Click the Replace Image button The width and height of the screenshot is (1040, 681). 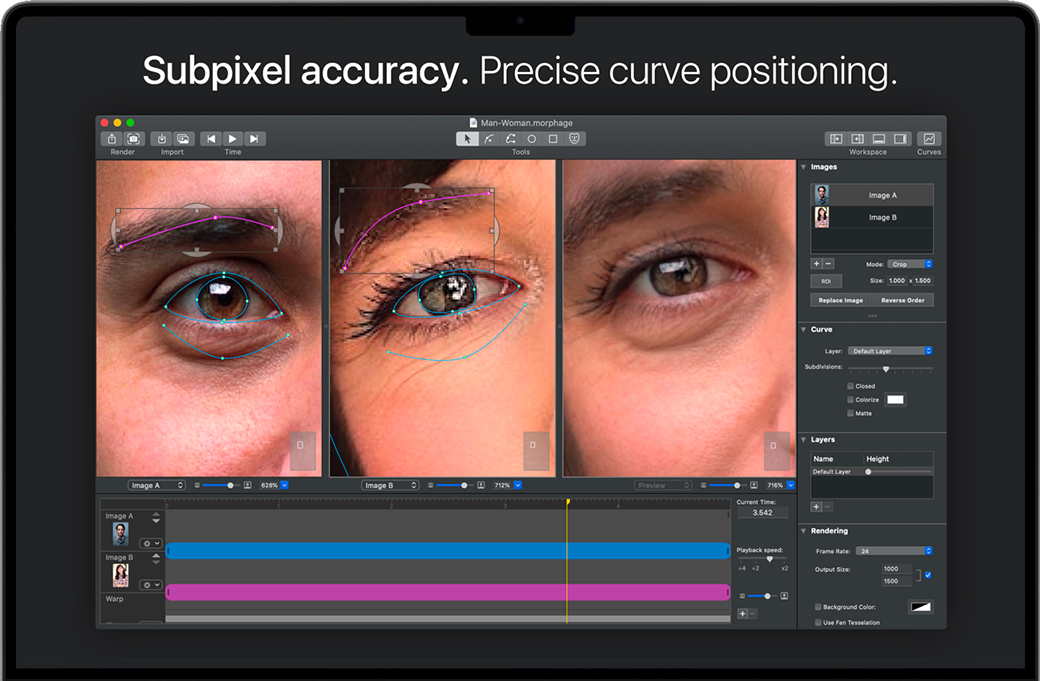pos(840,300)
